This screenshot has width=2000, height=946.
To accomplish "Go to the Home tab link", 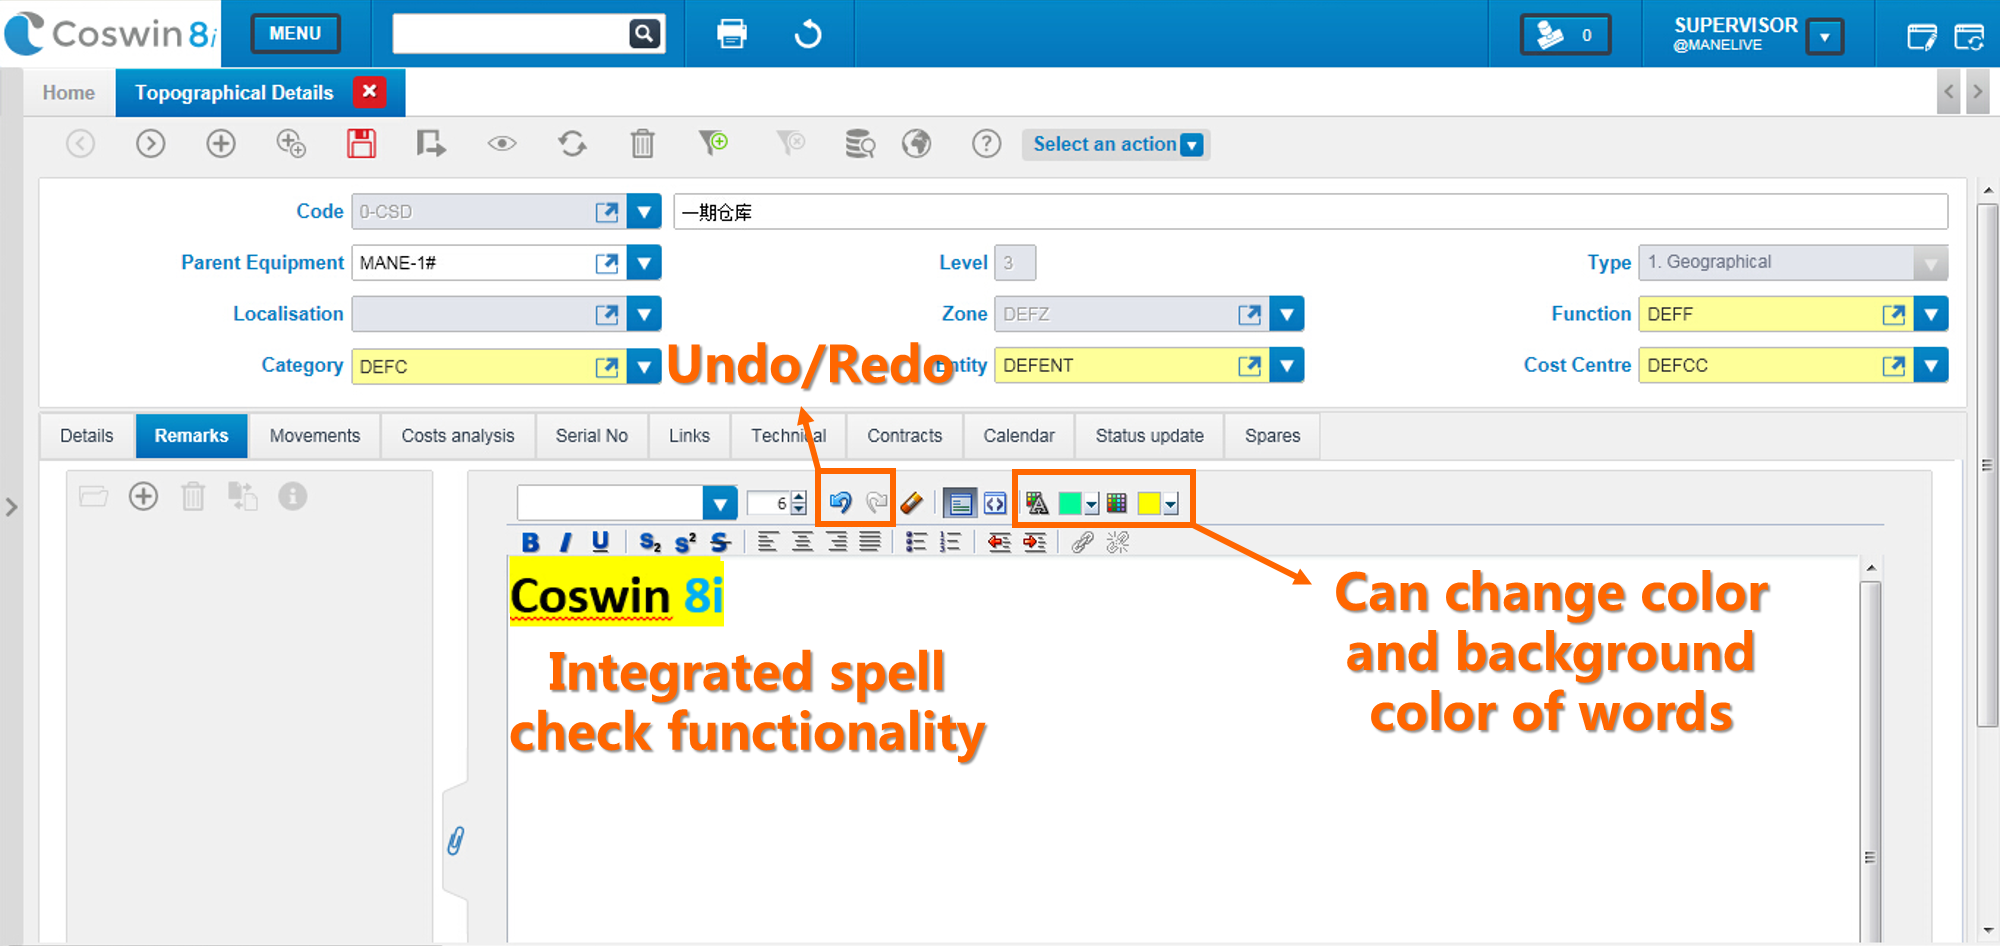I will pyautogui.click(x=69, y=93).
